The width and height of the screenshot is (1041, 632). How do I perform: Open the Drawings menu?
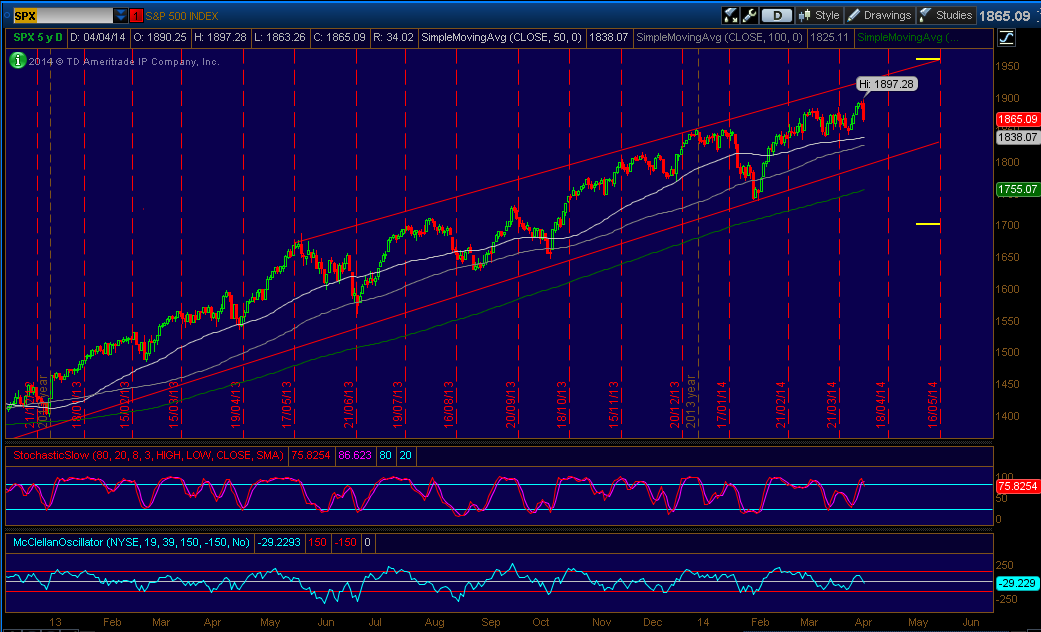(x=879, y=15)
